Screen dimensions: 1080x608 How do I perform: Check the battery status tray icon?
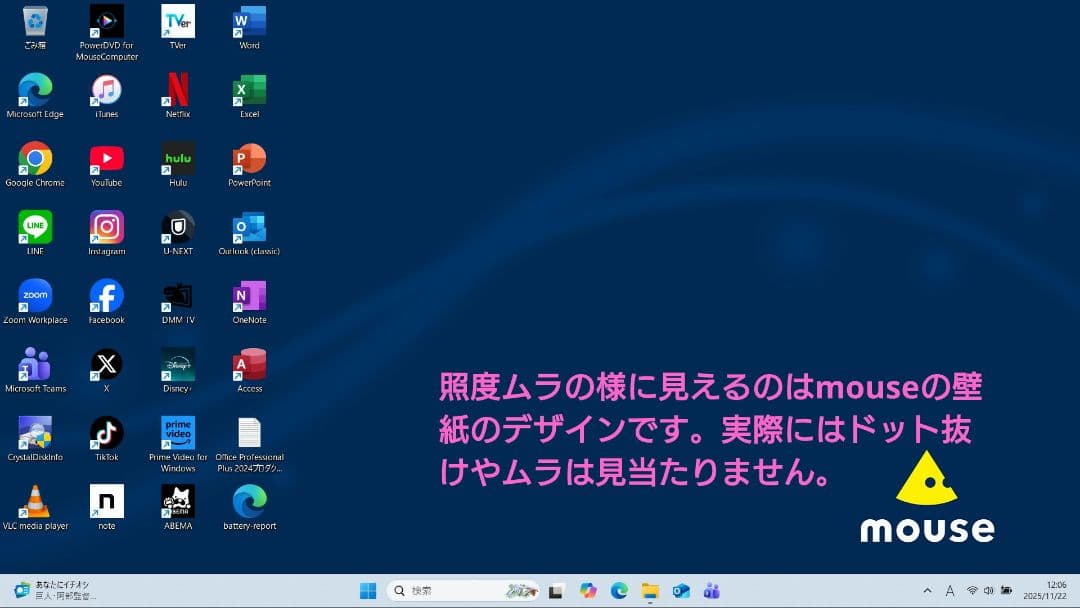coord(1006,591)
